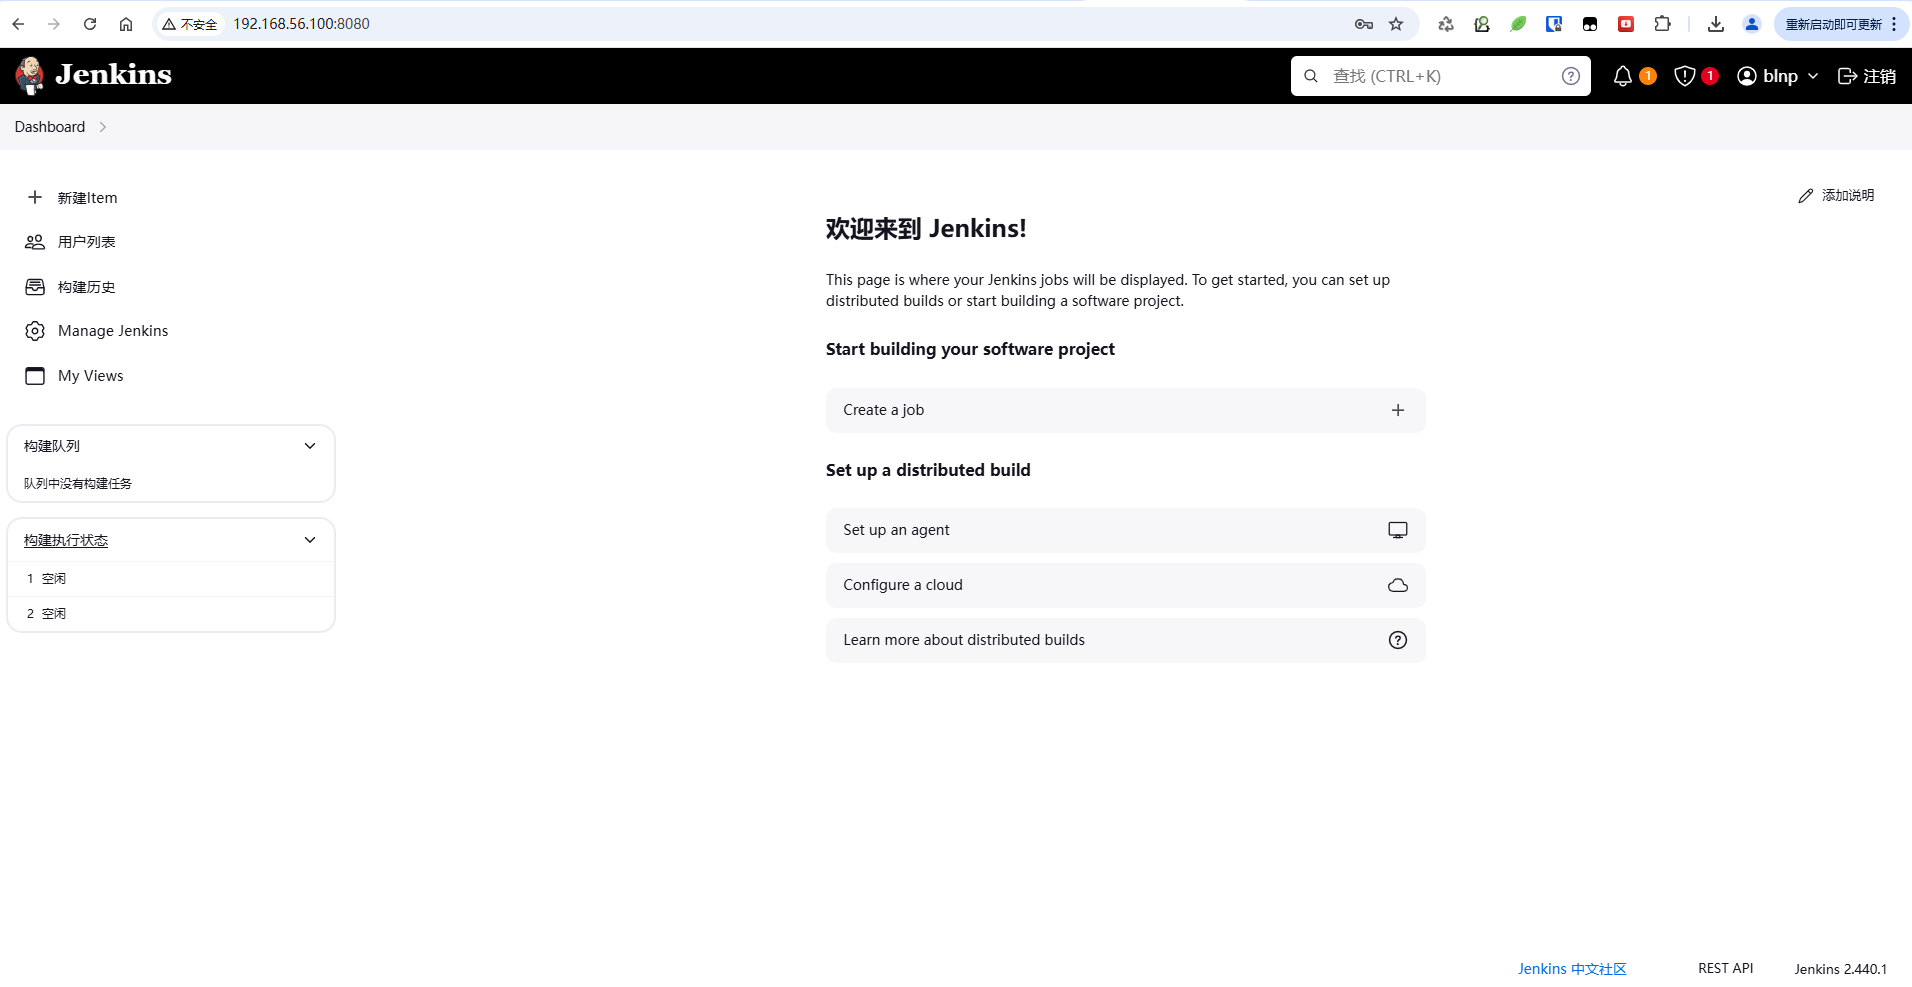Image resolution: width=1912 pixels, height=987 pixels.
Task: Click the Jenkins 2.440.1 version button
Action: click(1840, 969)
